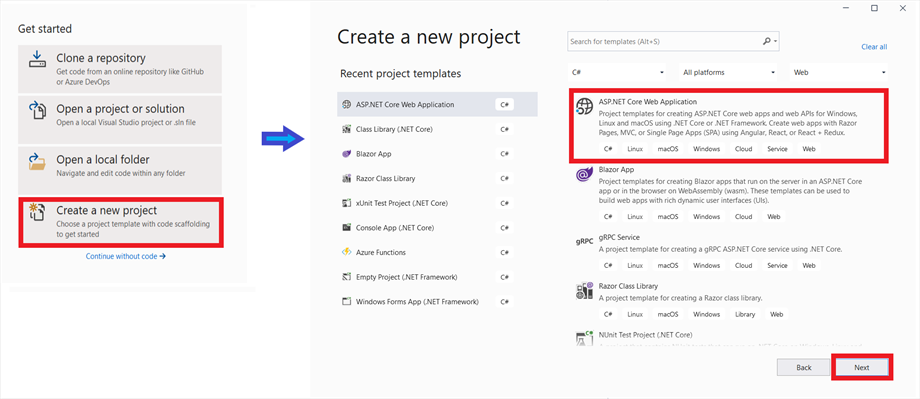Expand the search options arrow beside magnifier

coord(776,42)
